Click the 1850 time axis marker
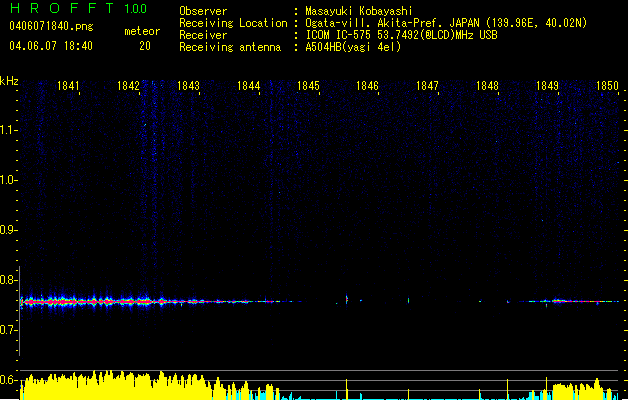The image size is (629, 400). click(x=607, y=86)
